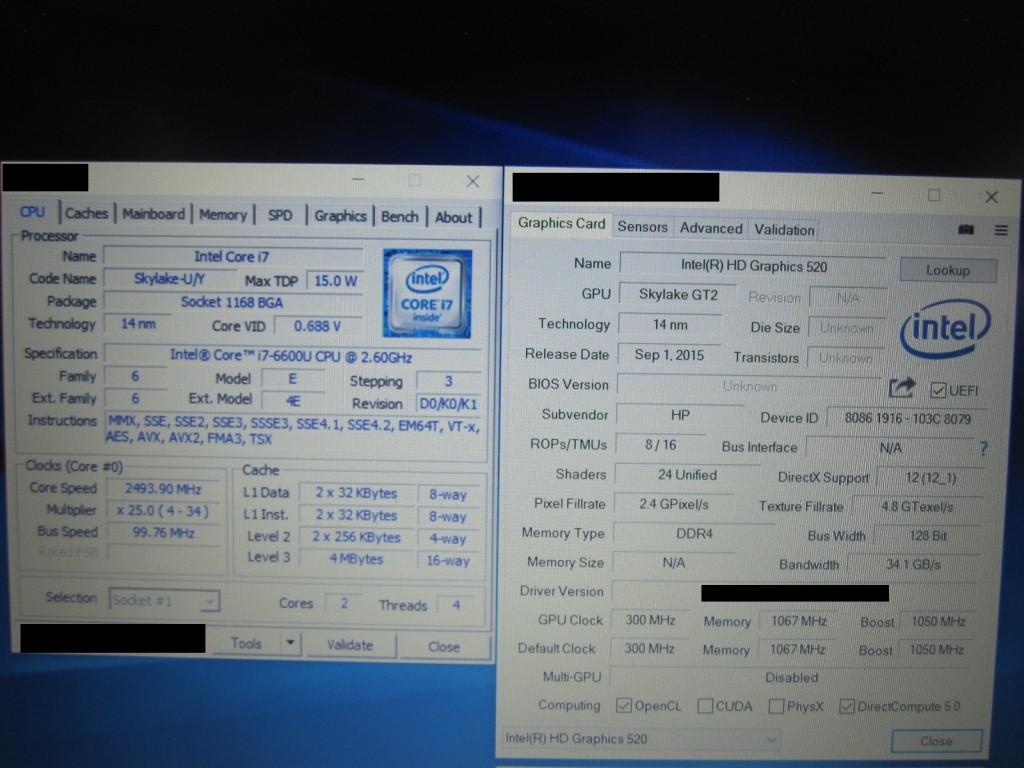Click the BIOS export share icon

(x=902, y=389)
